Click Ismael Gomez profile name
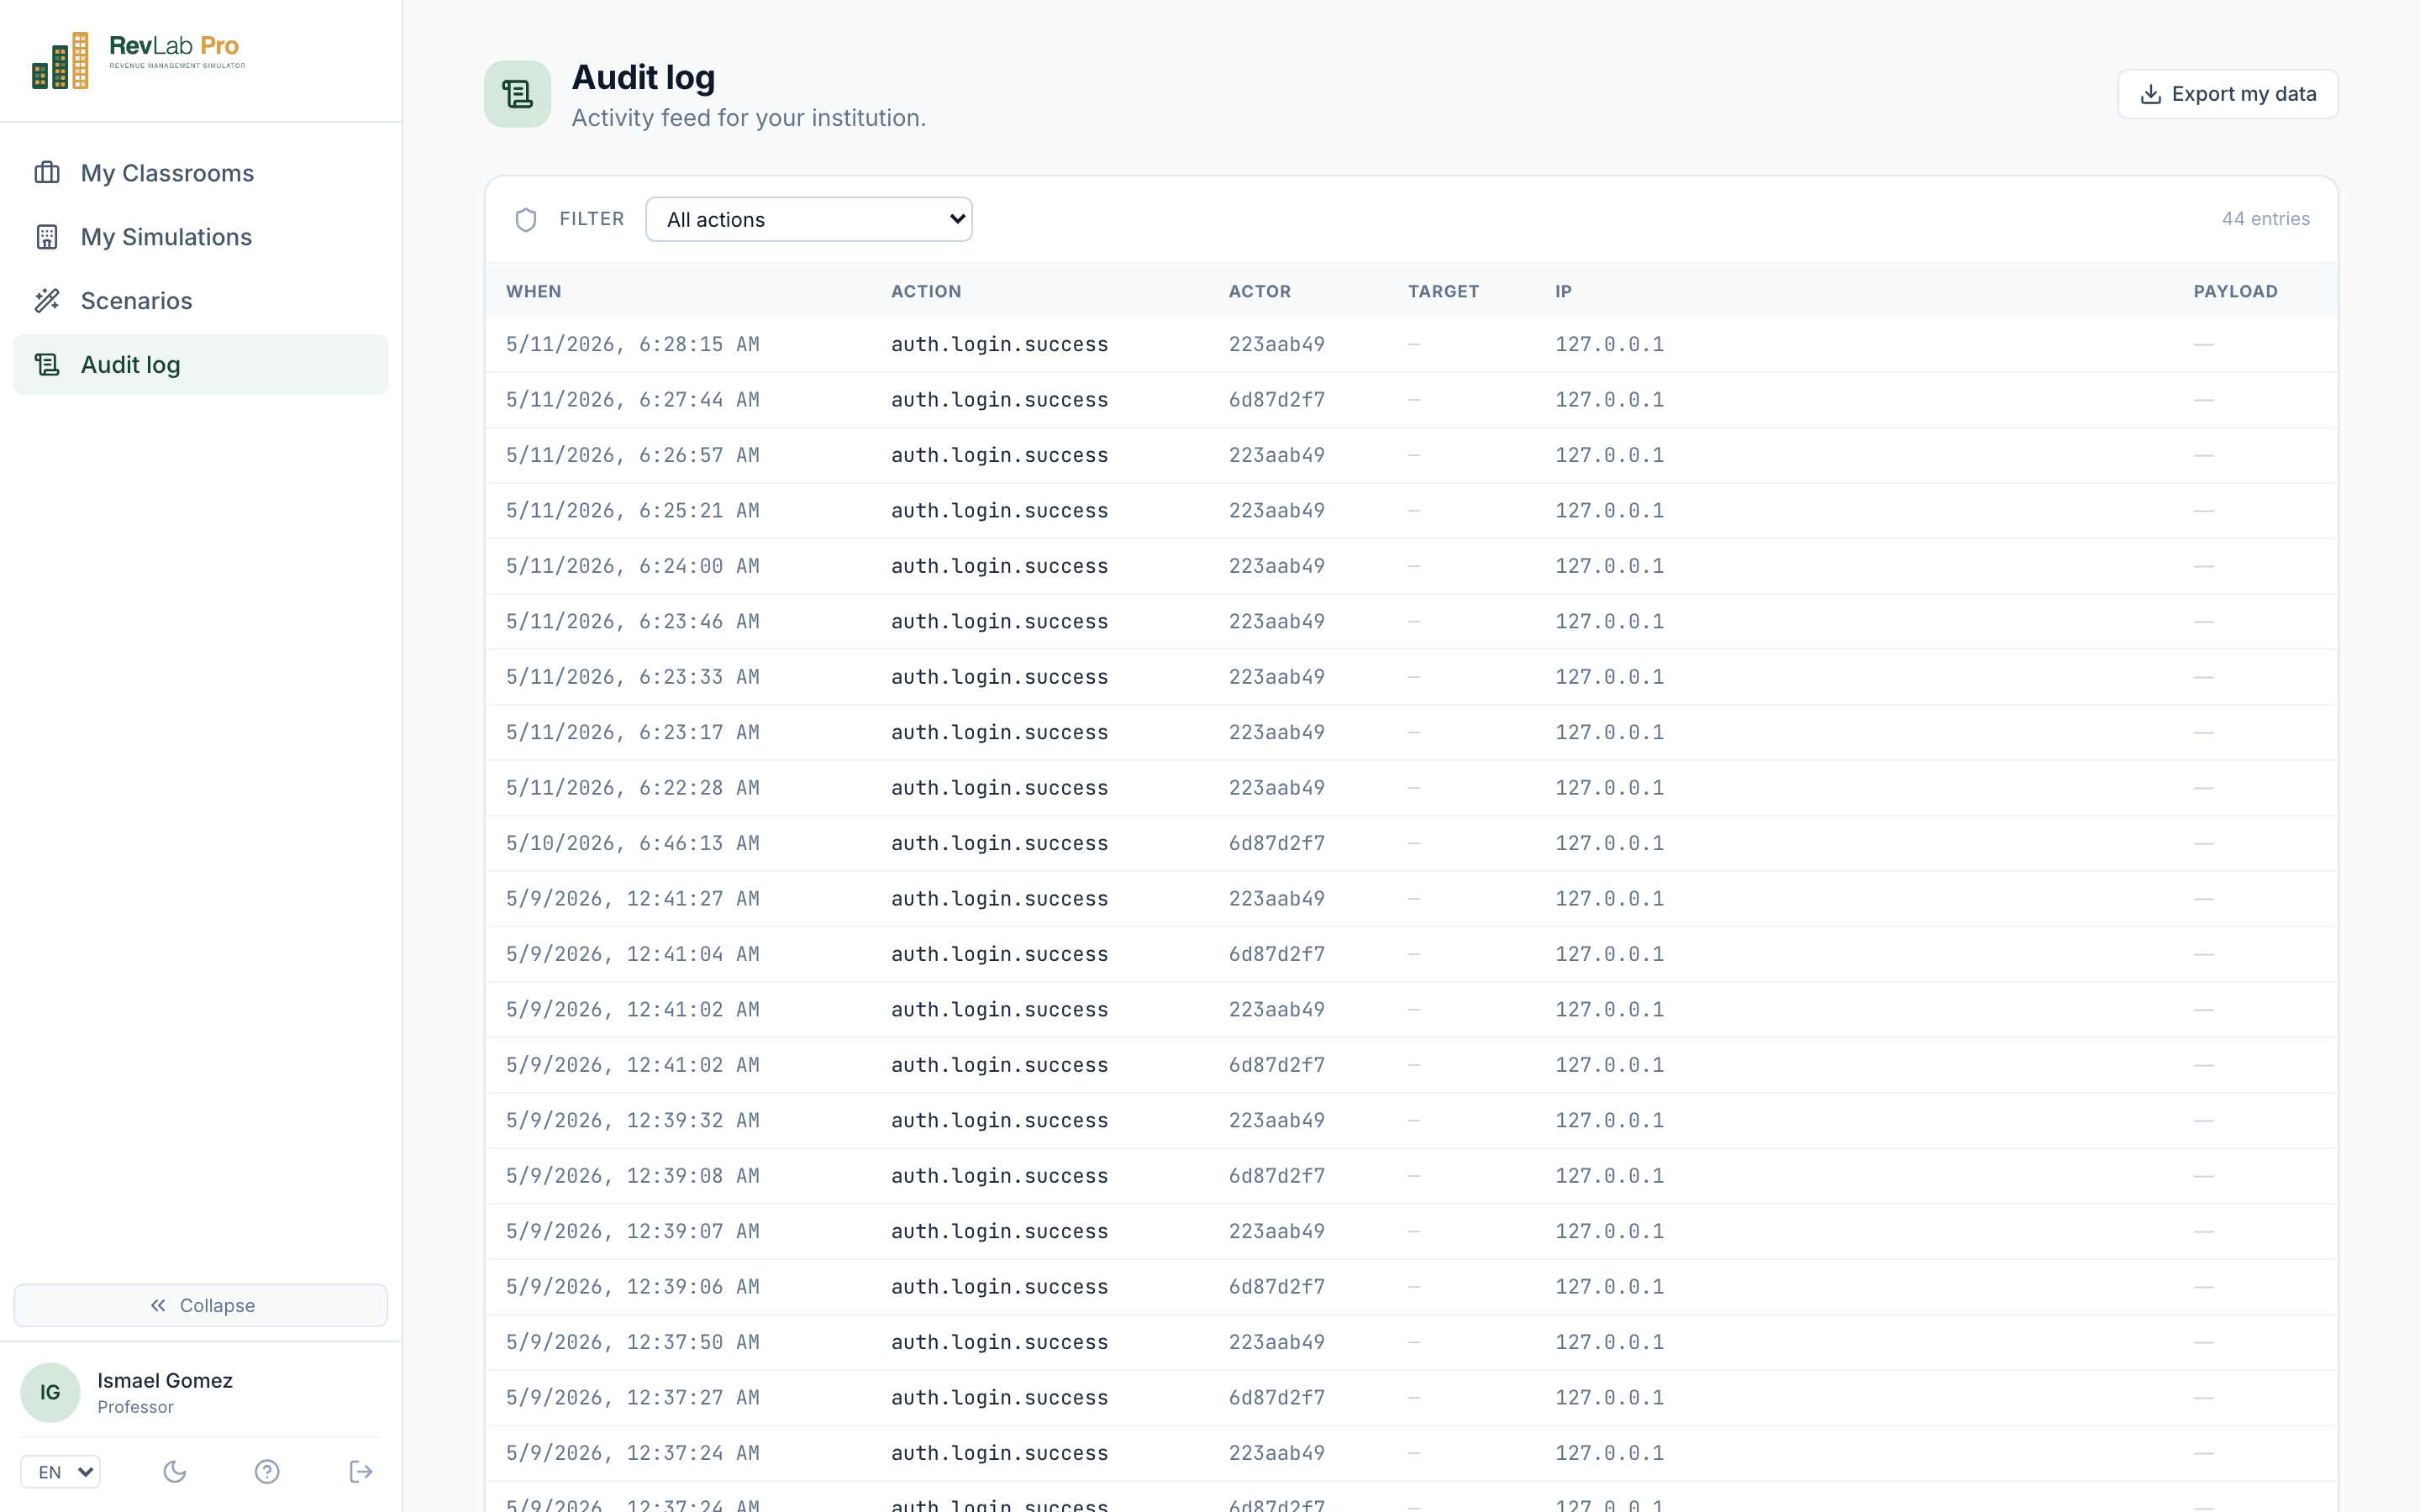The image size is (2420, 1512). coord(165,1380)
